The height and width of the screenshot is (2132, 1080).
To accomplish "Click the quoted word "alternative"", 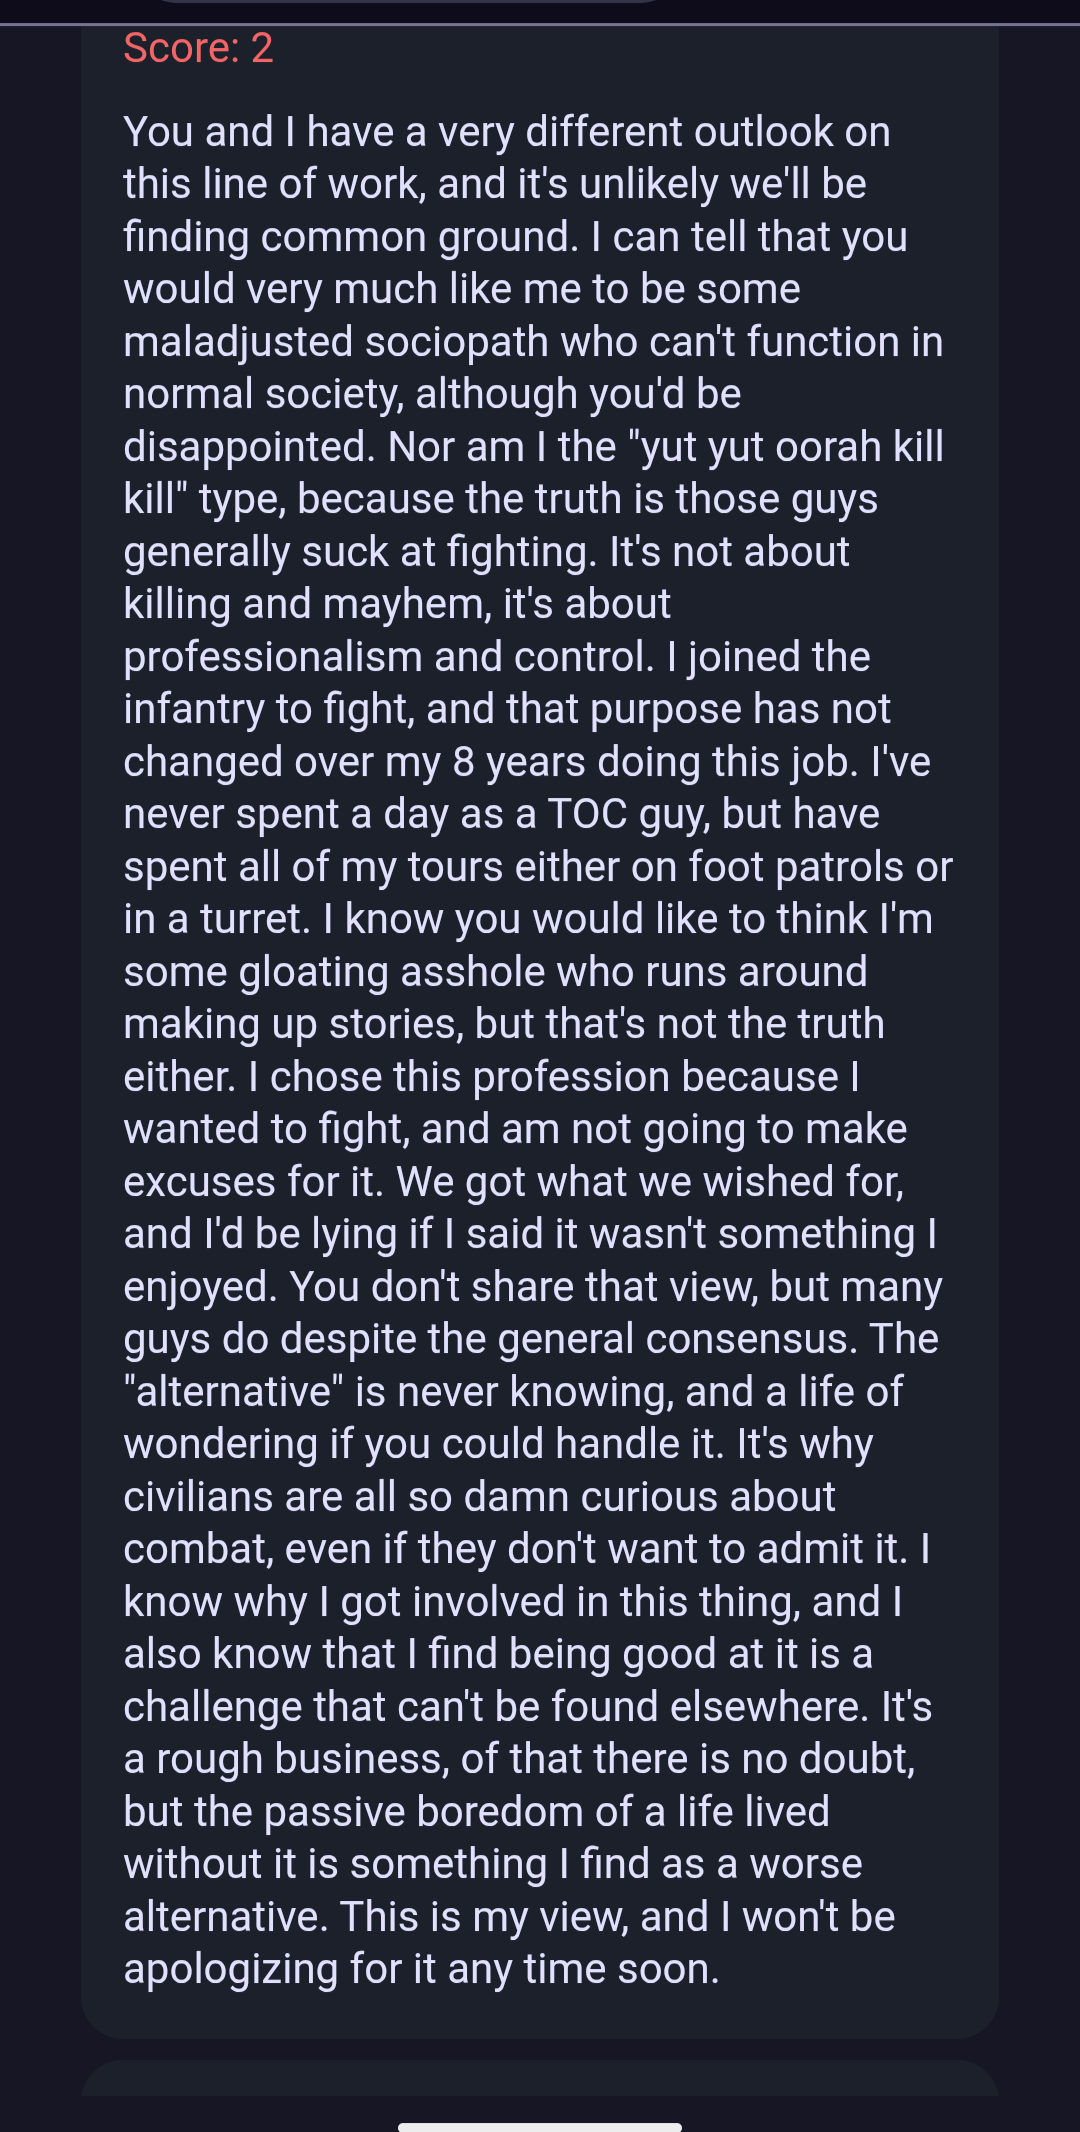I will coord(232,1392).
